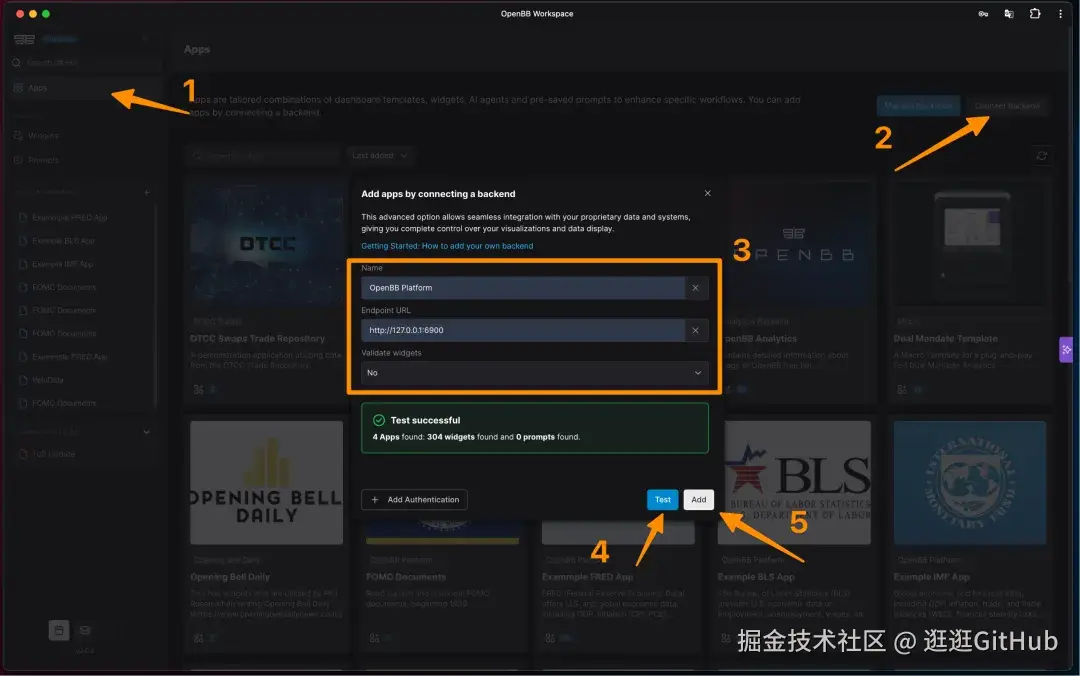Edit the Name field containing OpenBB Platform
Viewport: 1080px width, 676px height.
[x=523, y=288]
